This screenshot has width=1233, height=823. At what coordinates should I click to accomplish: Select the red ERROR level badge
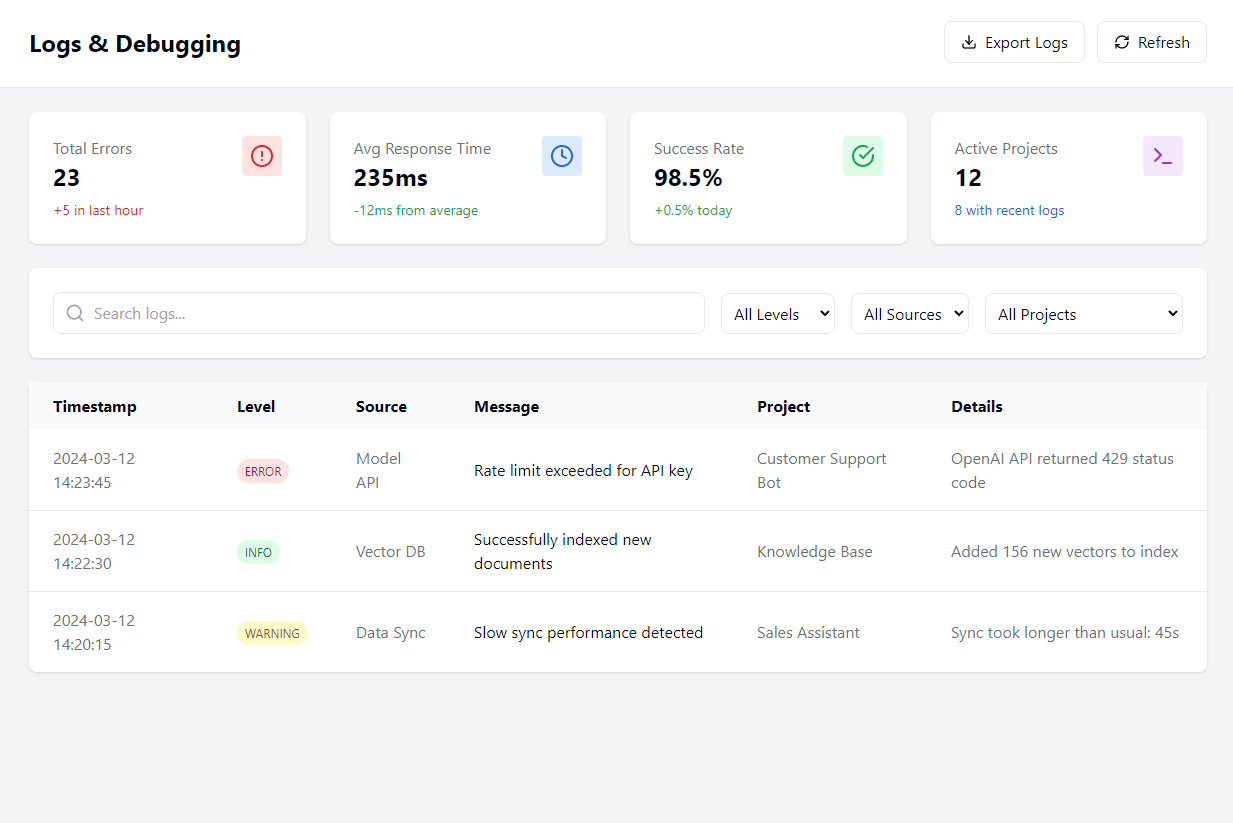tap(263, 471)
